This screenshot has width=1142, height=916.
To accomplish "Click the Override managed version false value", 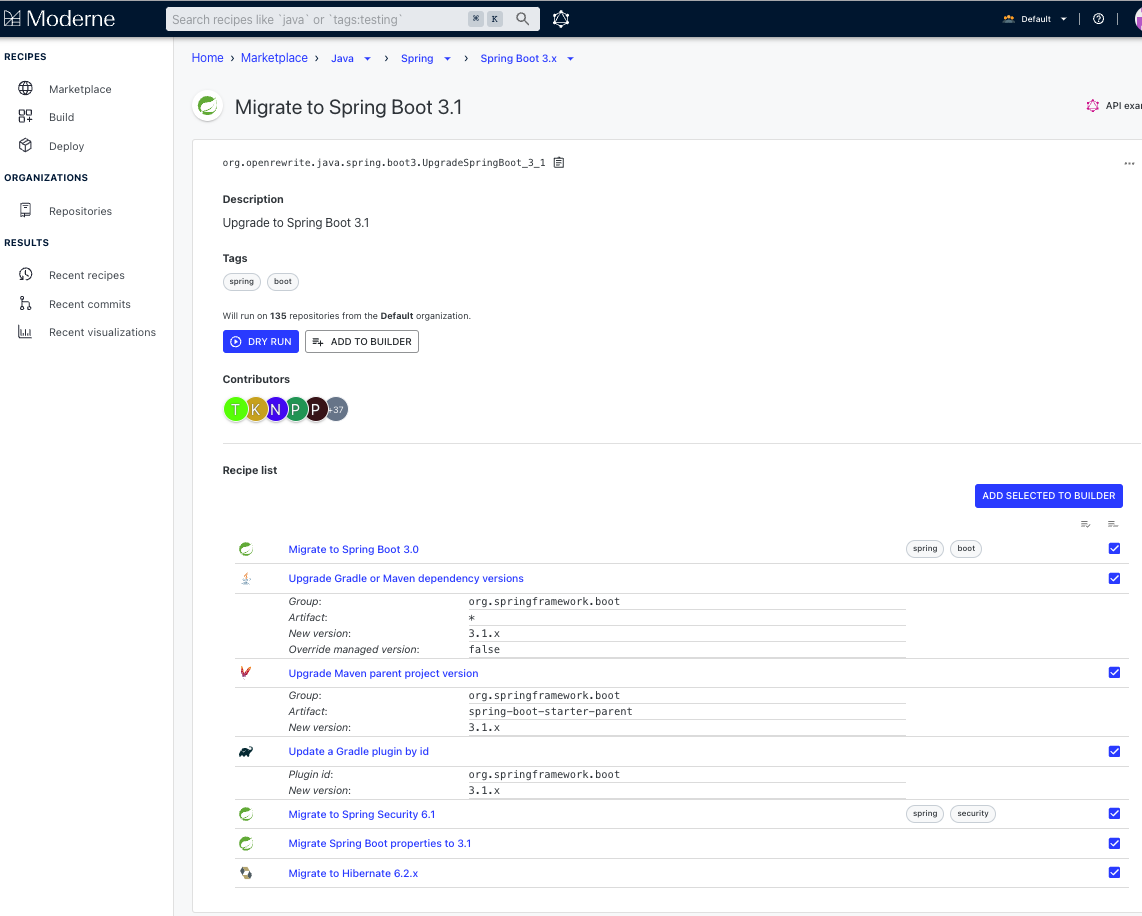I will click(x=484, y=650).
